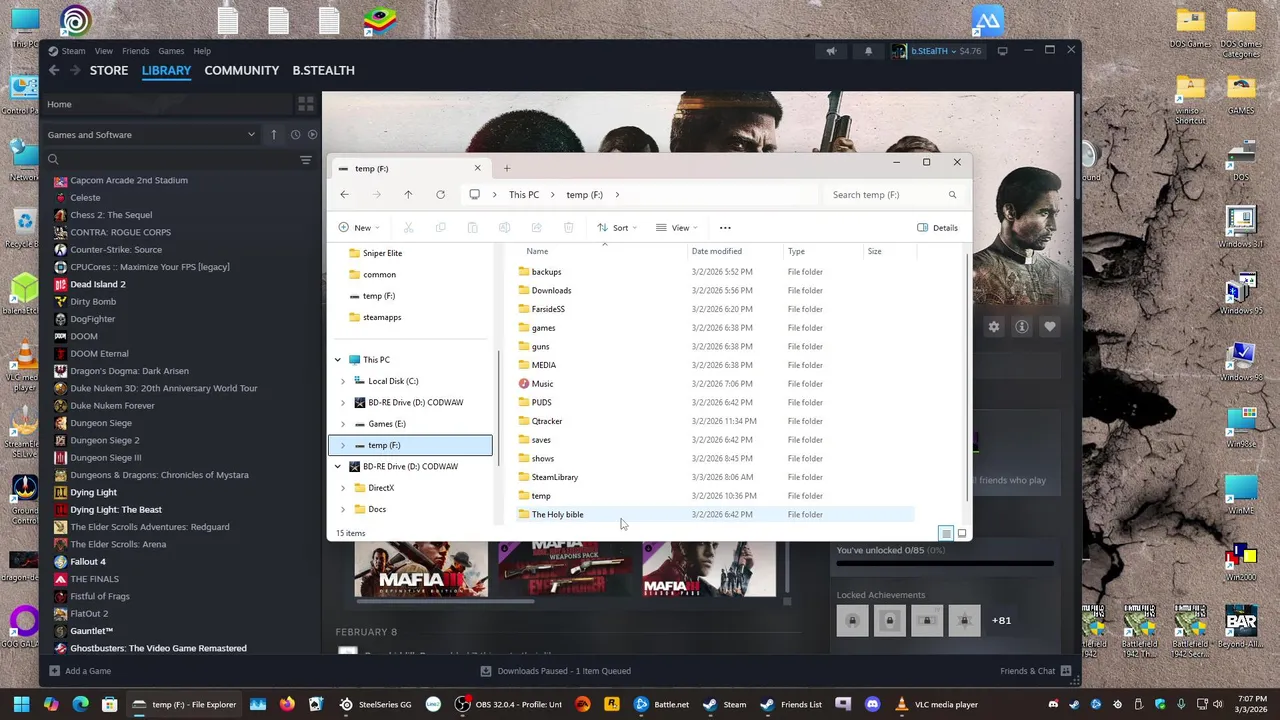Go up one level in File Explorer

[408, 195]
